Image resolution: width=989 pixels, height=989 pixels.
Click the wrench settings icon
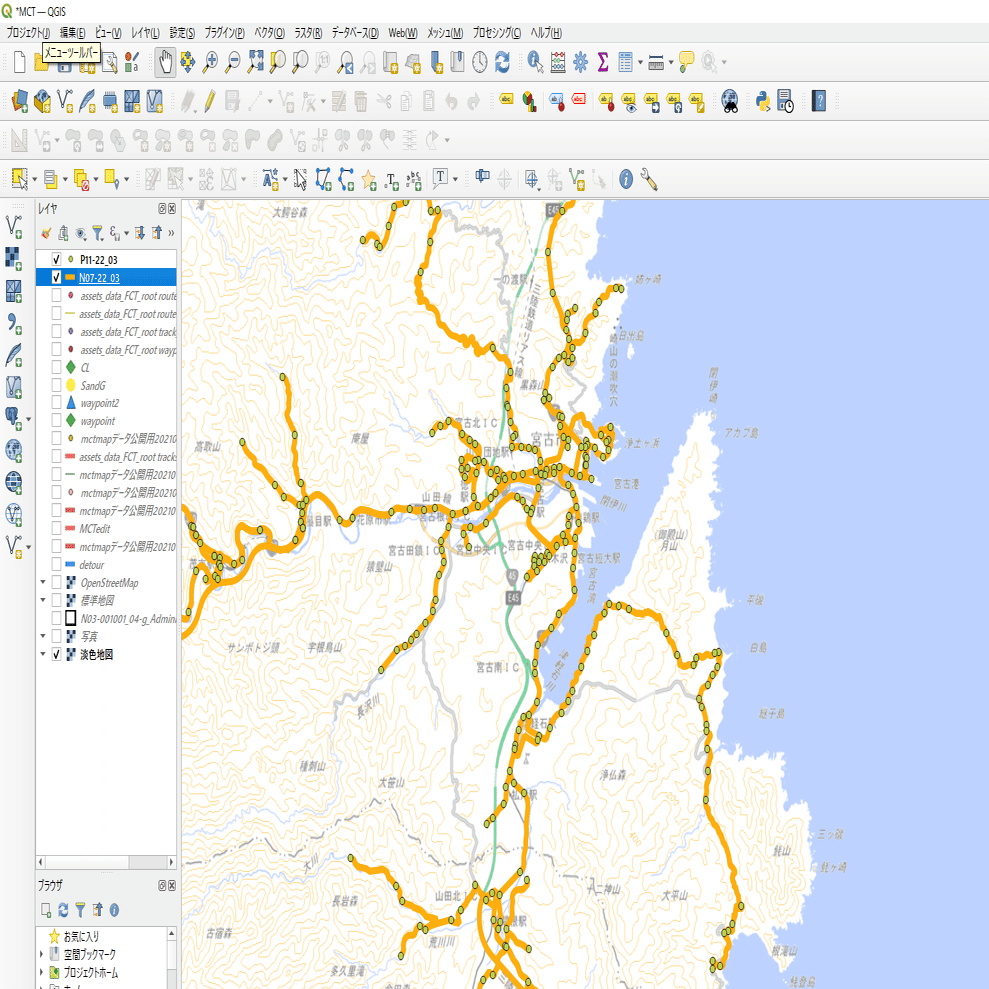(x=648, y=180)
